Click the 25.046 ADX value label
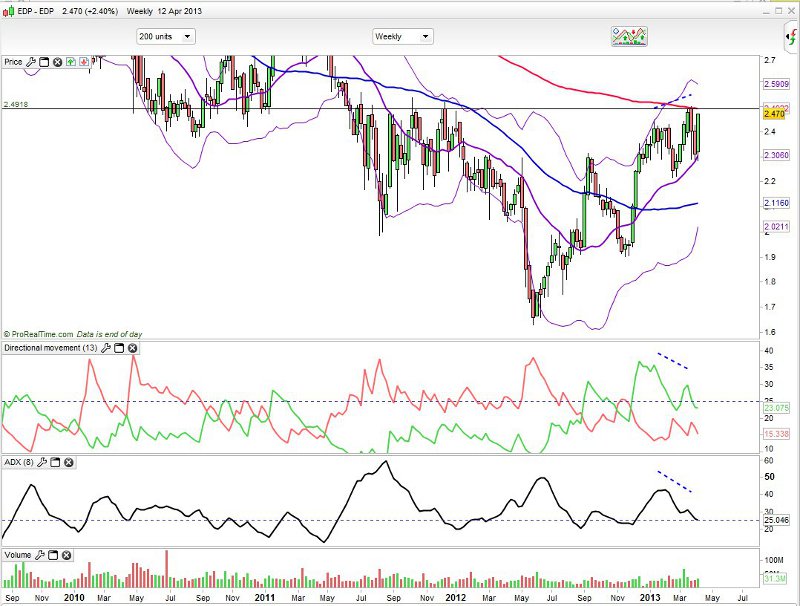The width and height of the screenshot is (800, 606). pyautogui.click(x=776, y=520)
